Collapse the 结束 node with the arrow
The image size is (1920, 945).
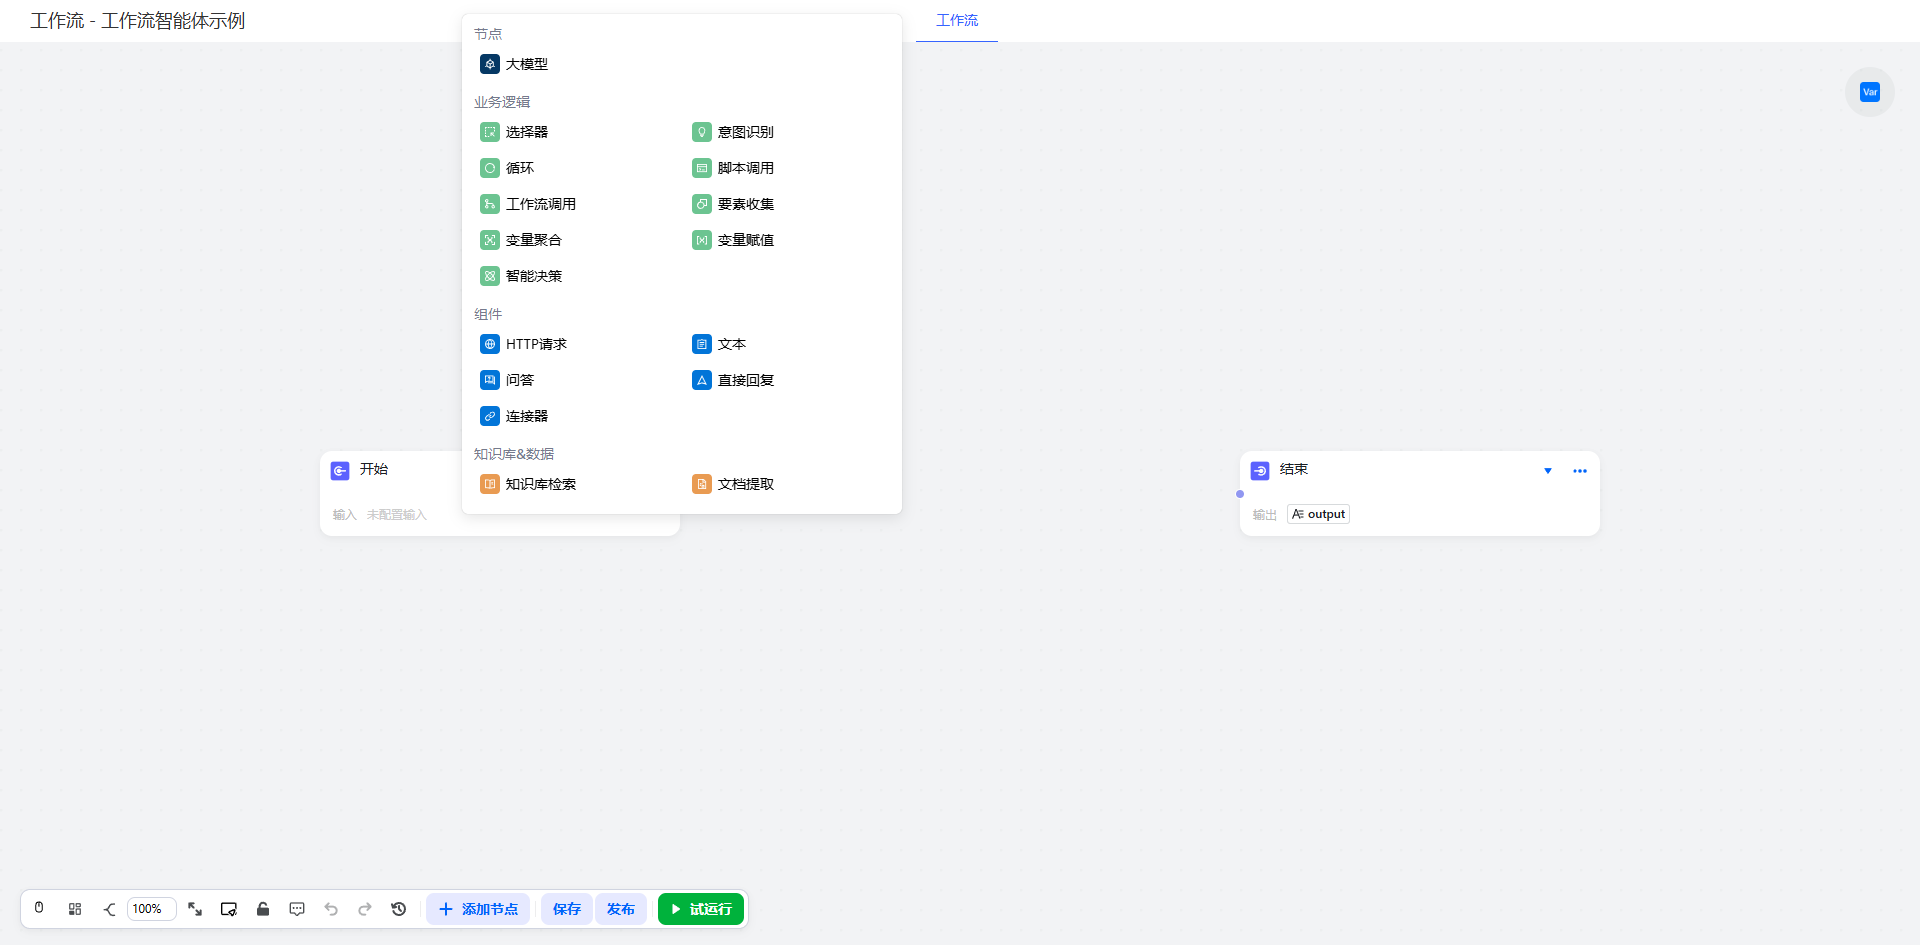pos(1548,471)
